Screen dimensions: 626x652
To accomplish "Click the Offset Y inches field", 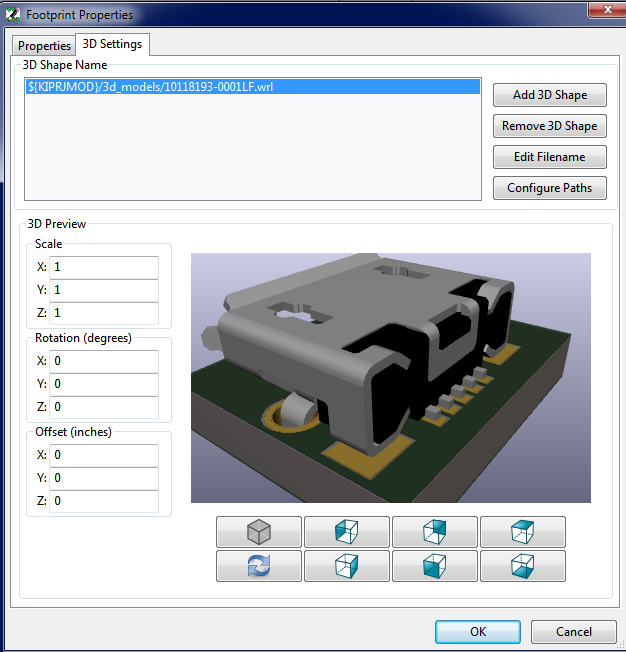I will point(104,477).
